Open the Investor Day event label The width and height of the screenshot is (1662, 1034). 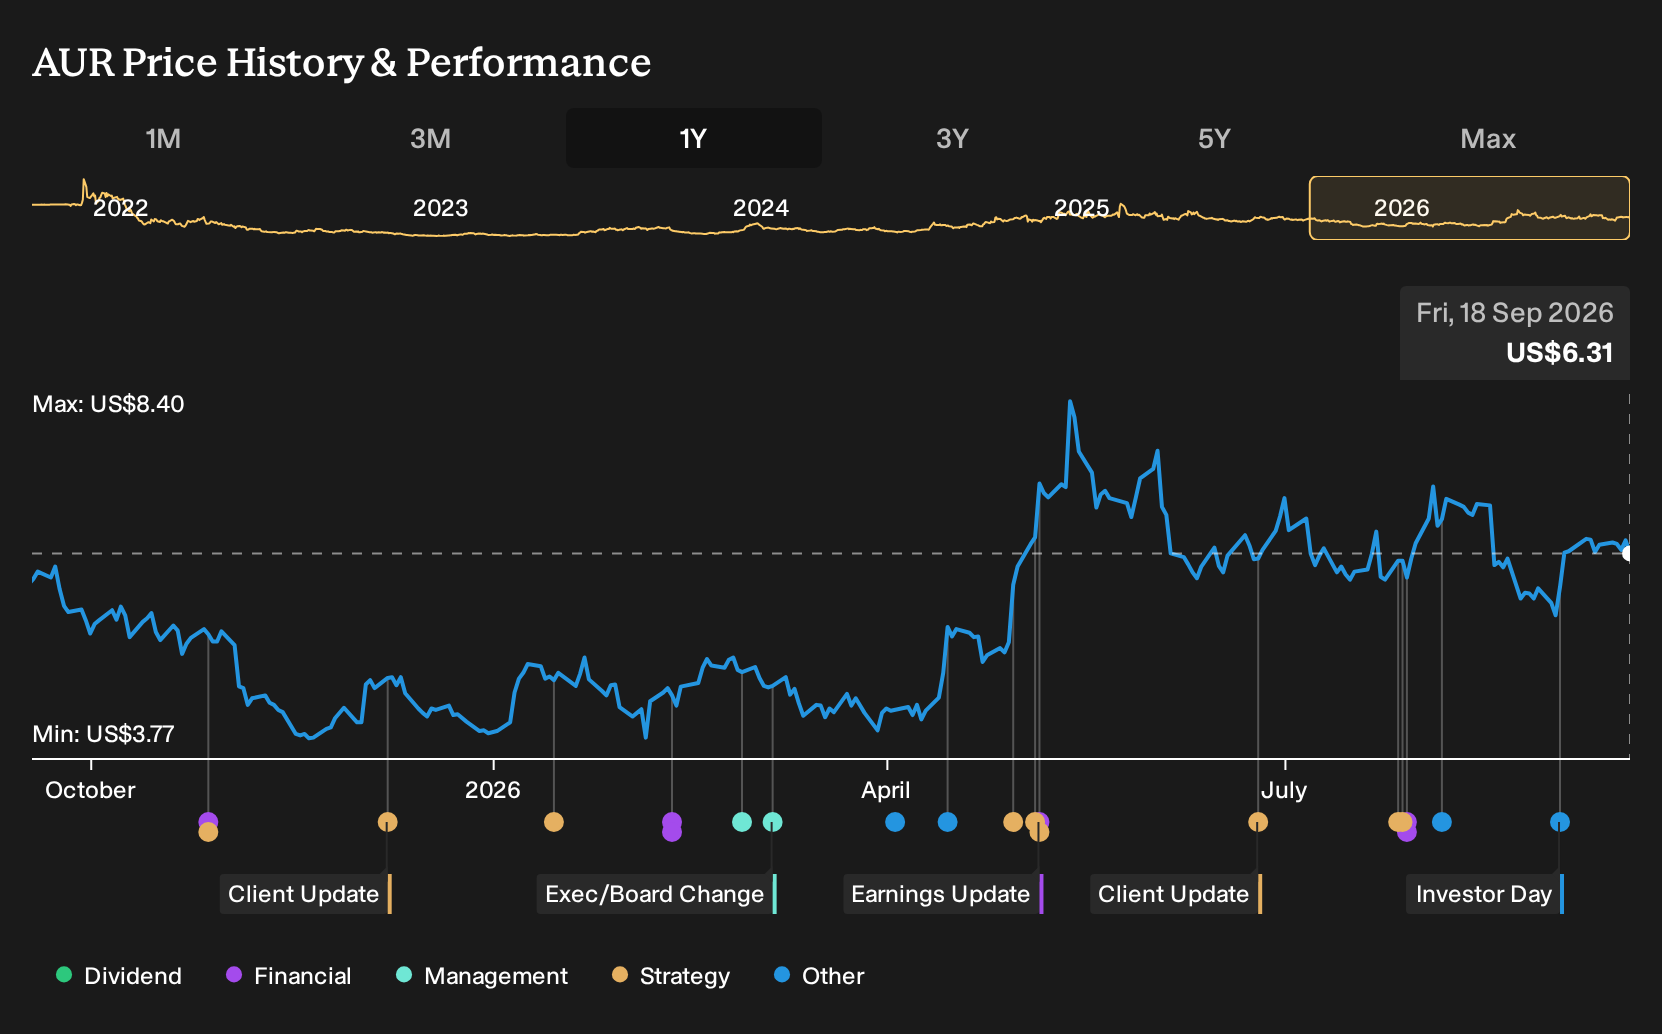point(1486,894)
